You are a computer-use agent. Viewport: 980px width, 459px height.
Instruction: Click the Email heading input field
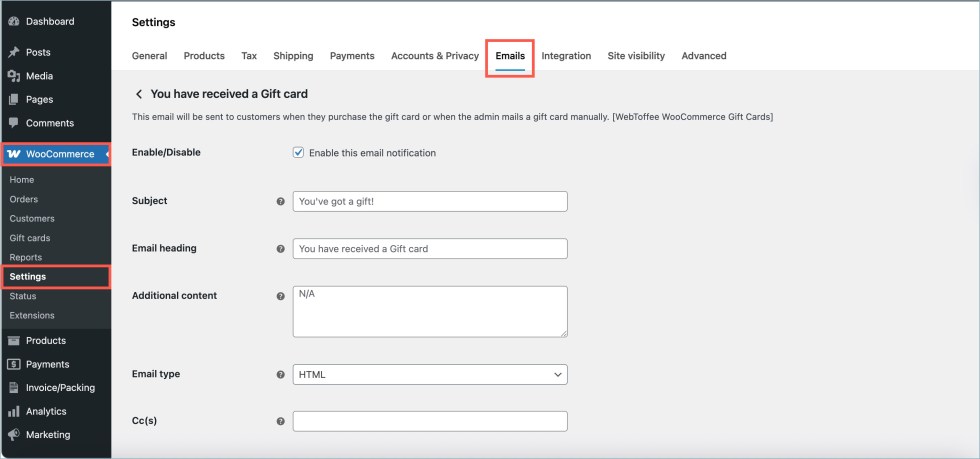(430, 248)
